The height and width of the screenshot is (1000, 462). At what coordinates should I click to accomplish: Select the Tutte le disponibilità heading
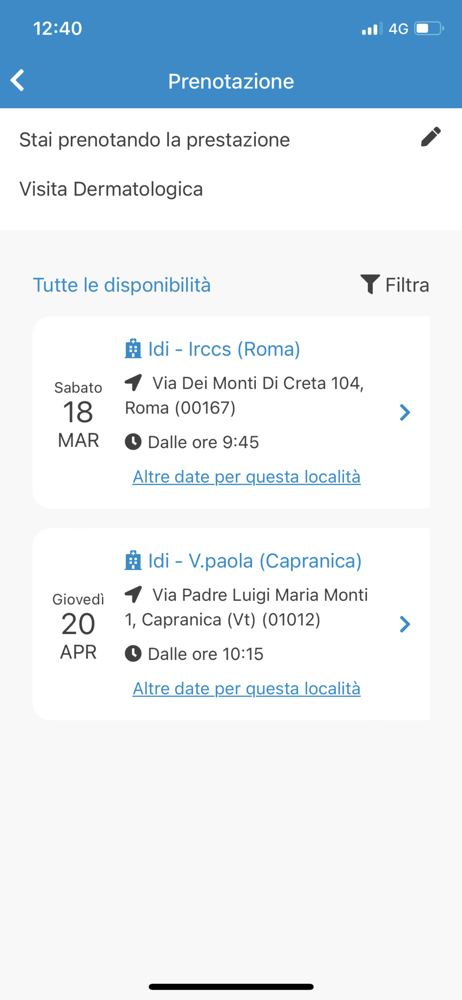[122, 285]
